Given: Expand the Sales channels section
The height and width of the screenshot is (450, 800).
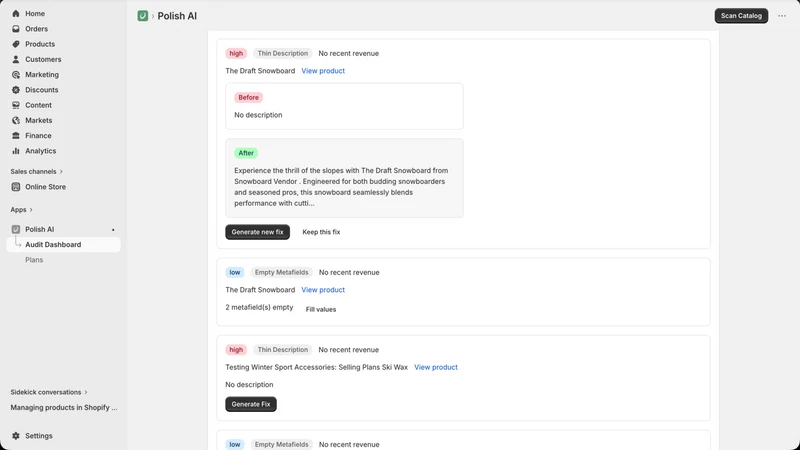Looking at the screenshot, I should click(x=36, y=171).
